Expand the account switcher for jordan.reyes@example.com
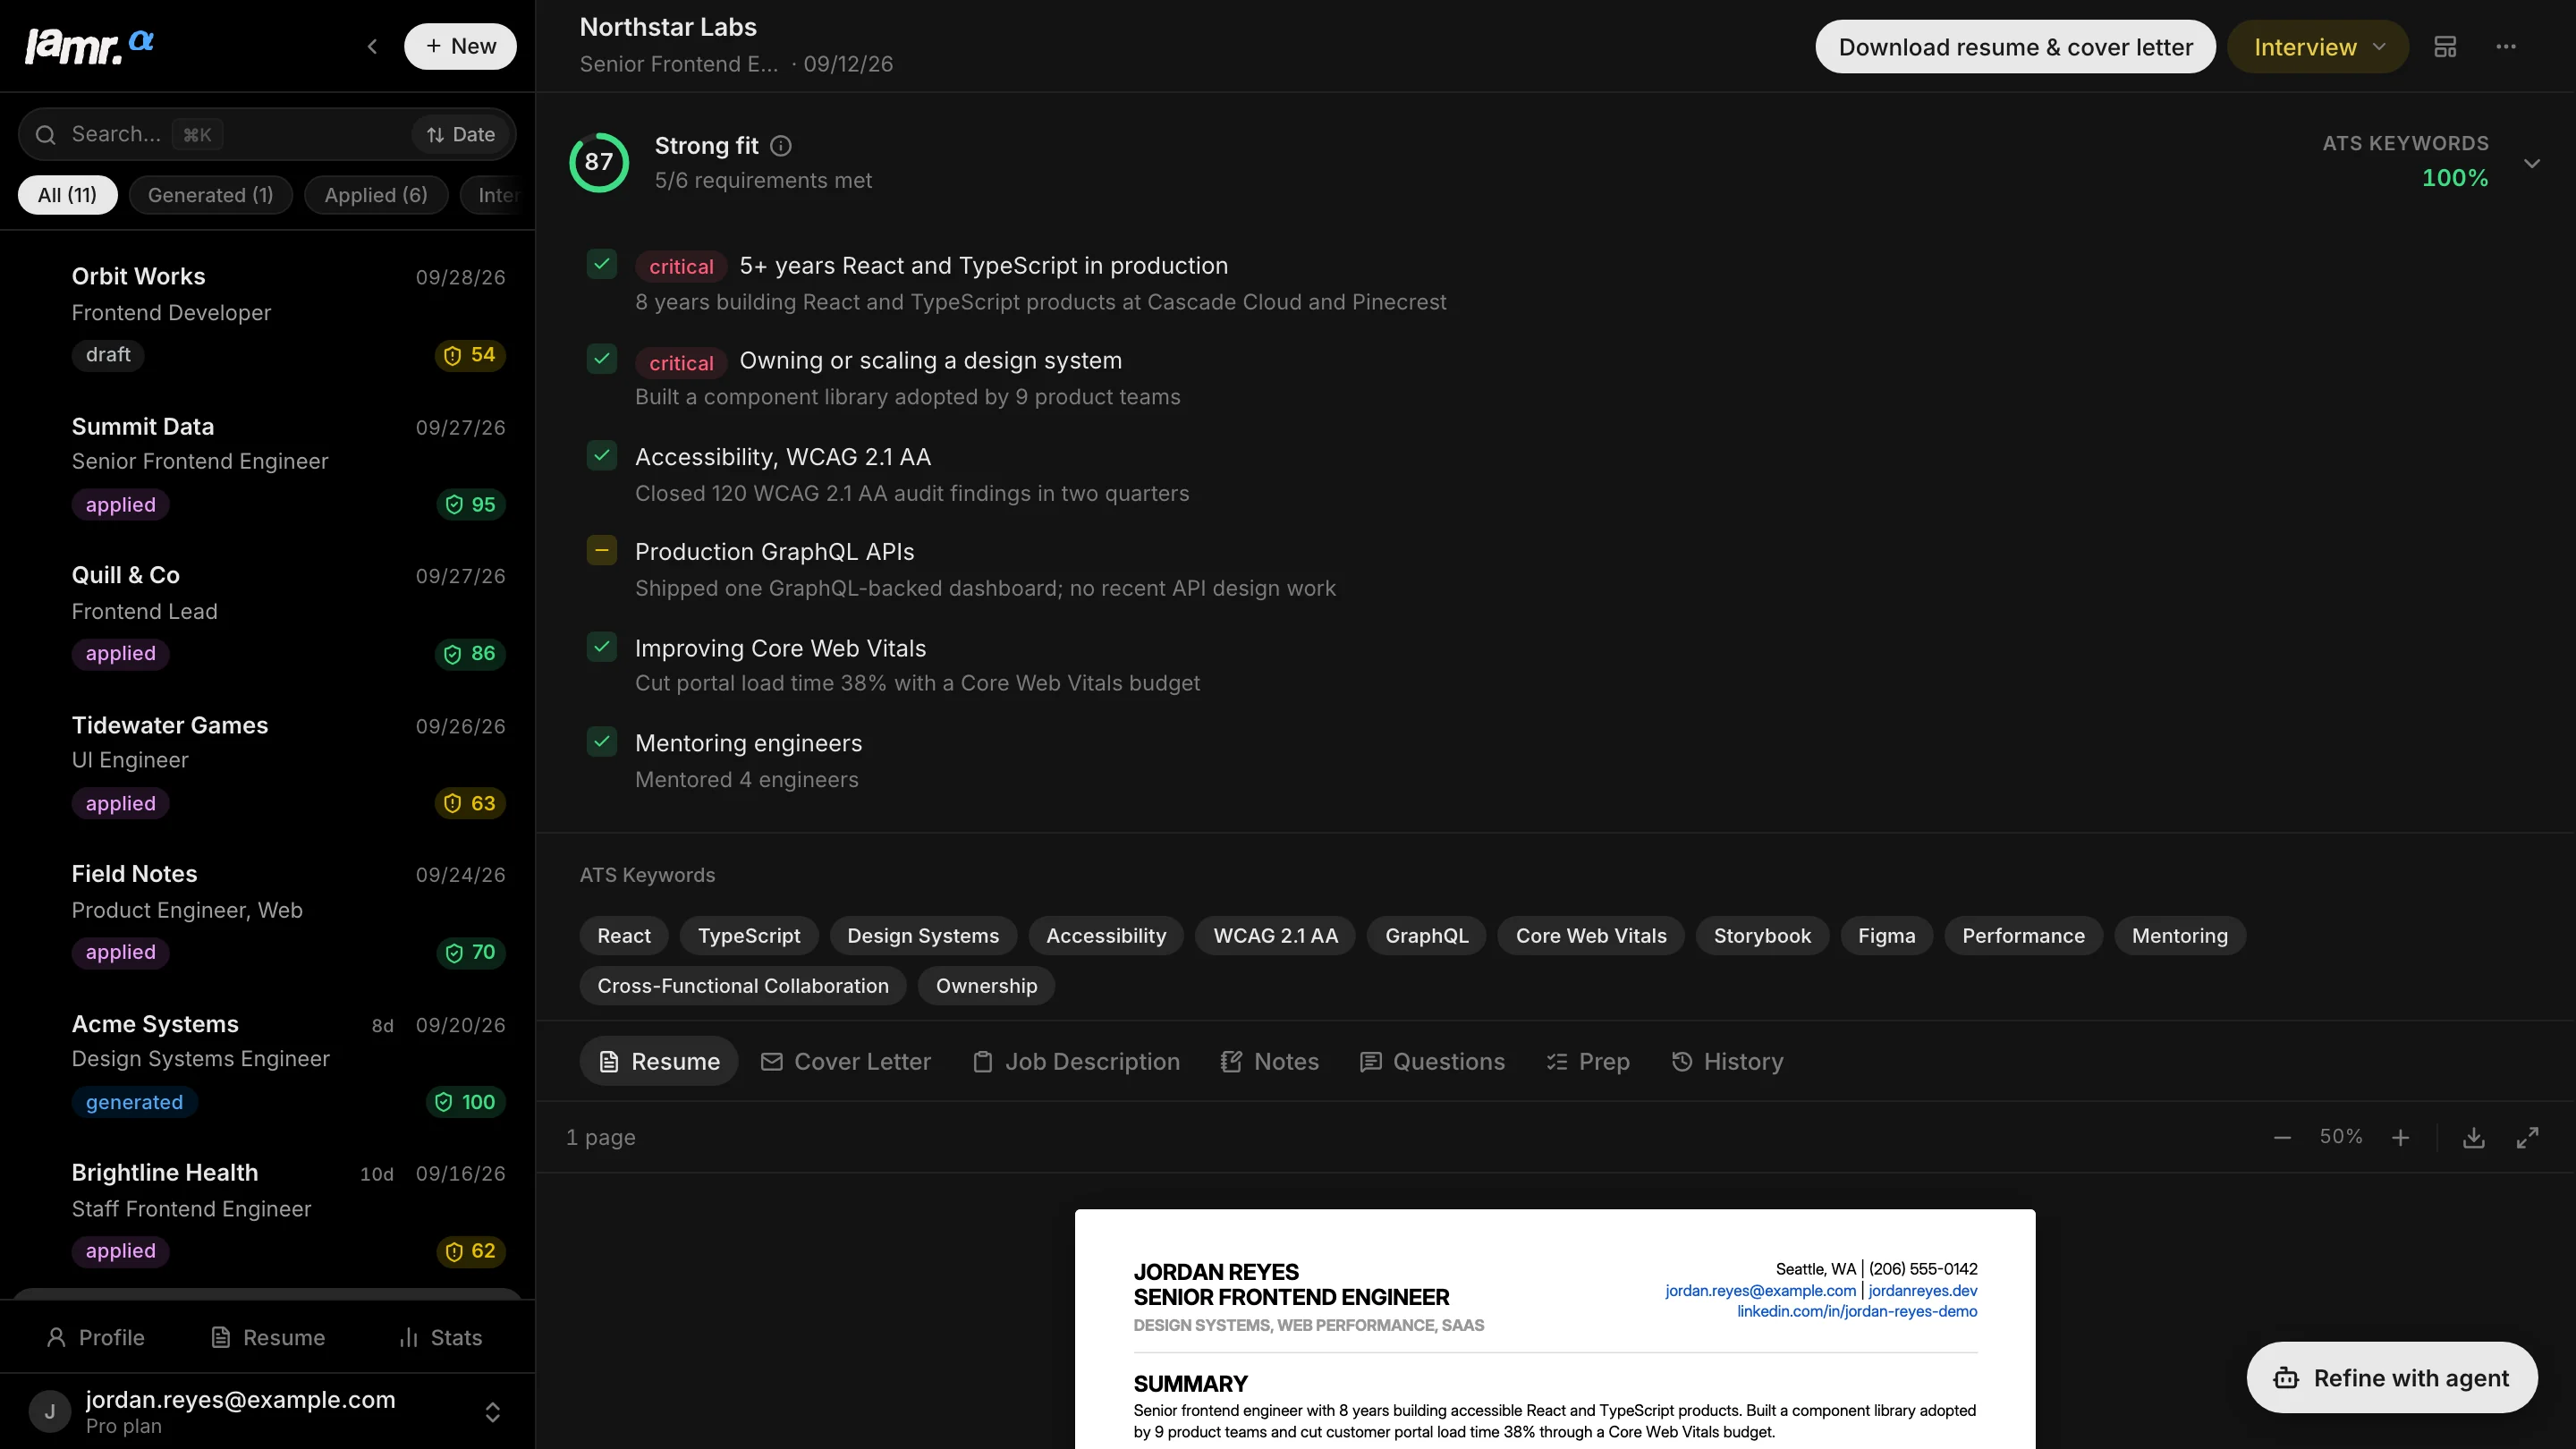The image size is (2576, 1449). 492,1412
